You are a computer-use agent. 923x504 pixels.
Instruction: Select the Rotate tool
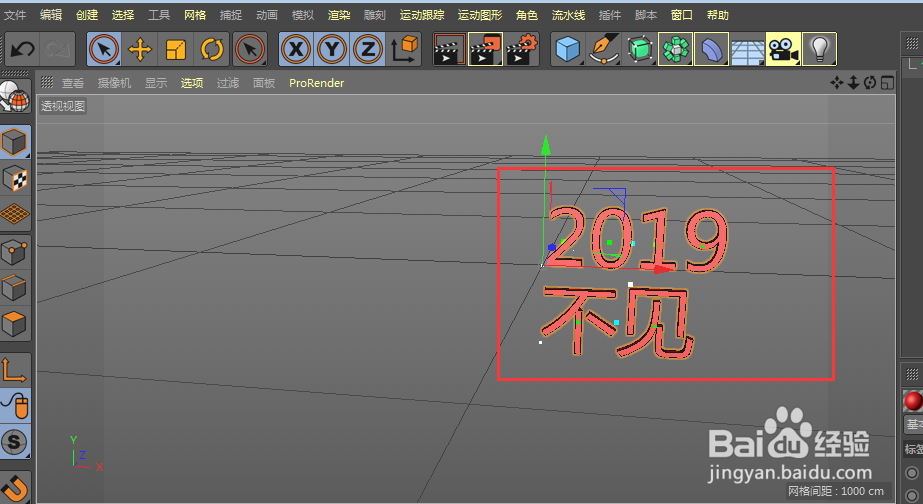click(x=211, y=49)
